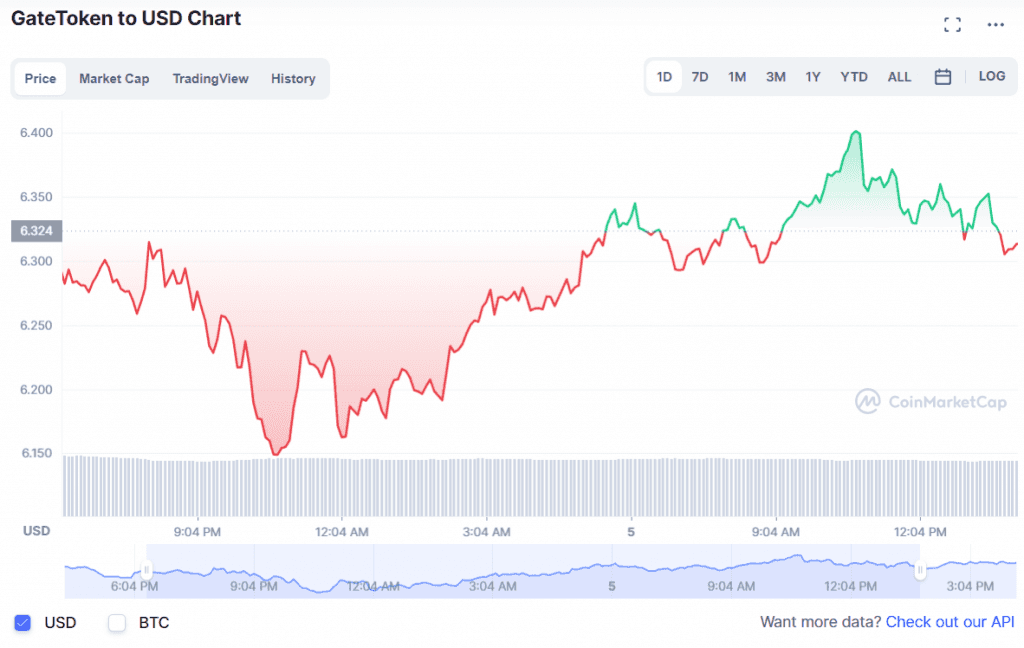The image size is (1024, 648).
Task: Switch to the Market Cap tab
Action: (x=114, y=78)
